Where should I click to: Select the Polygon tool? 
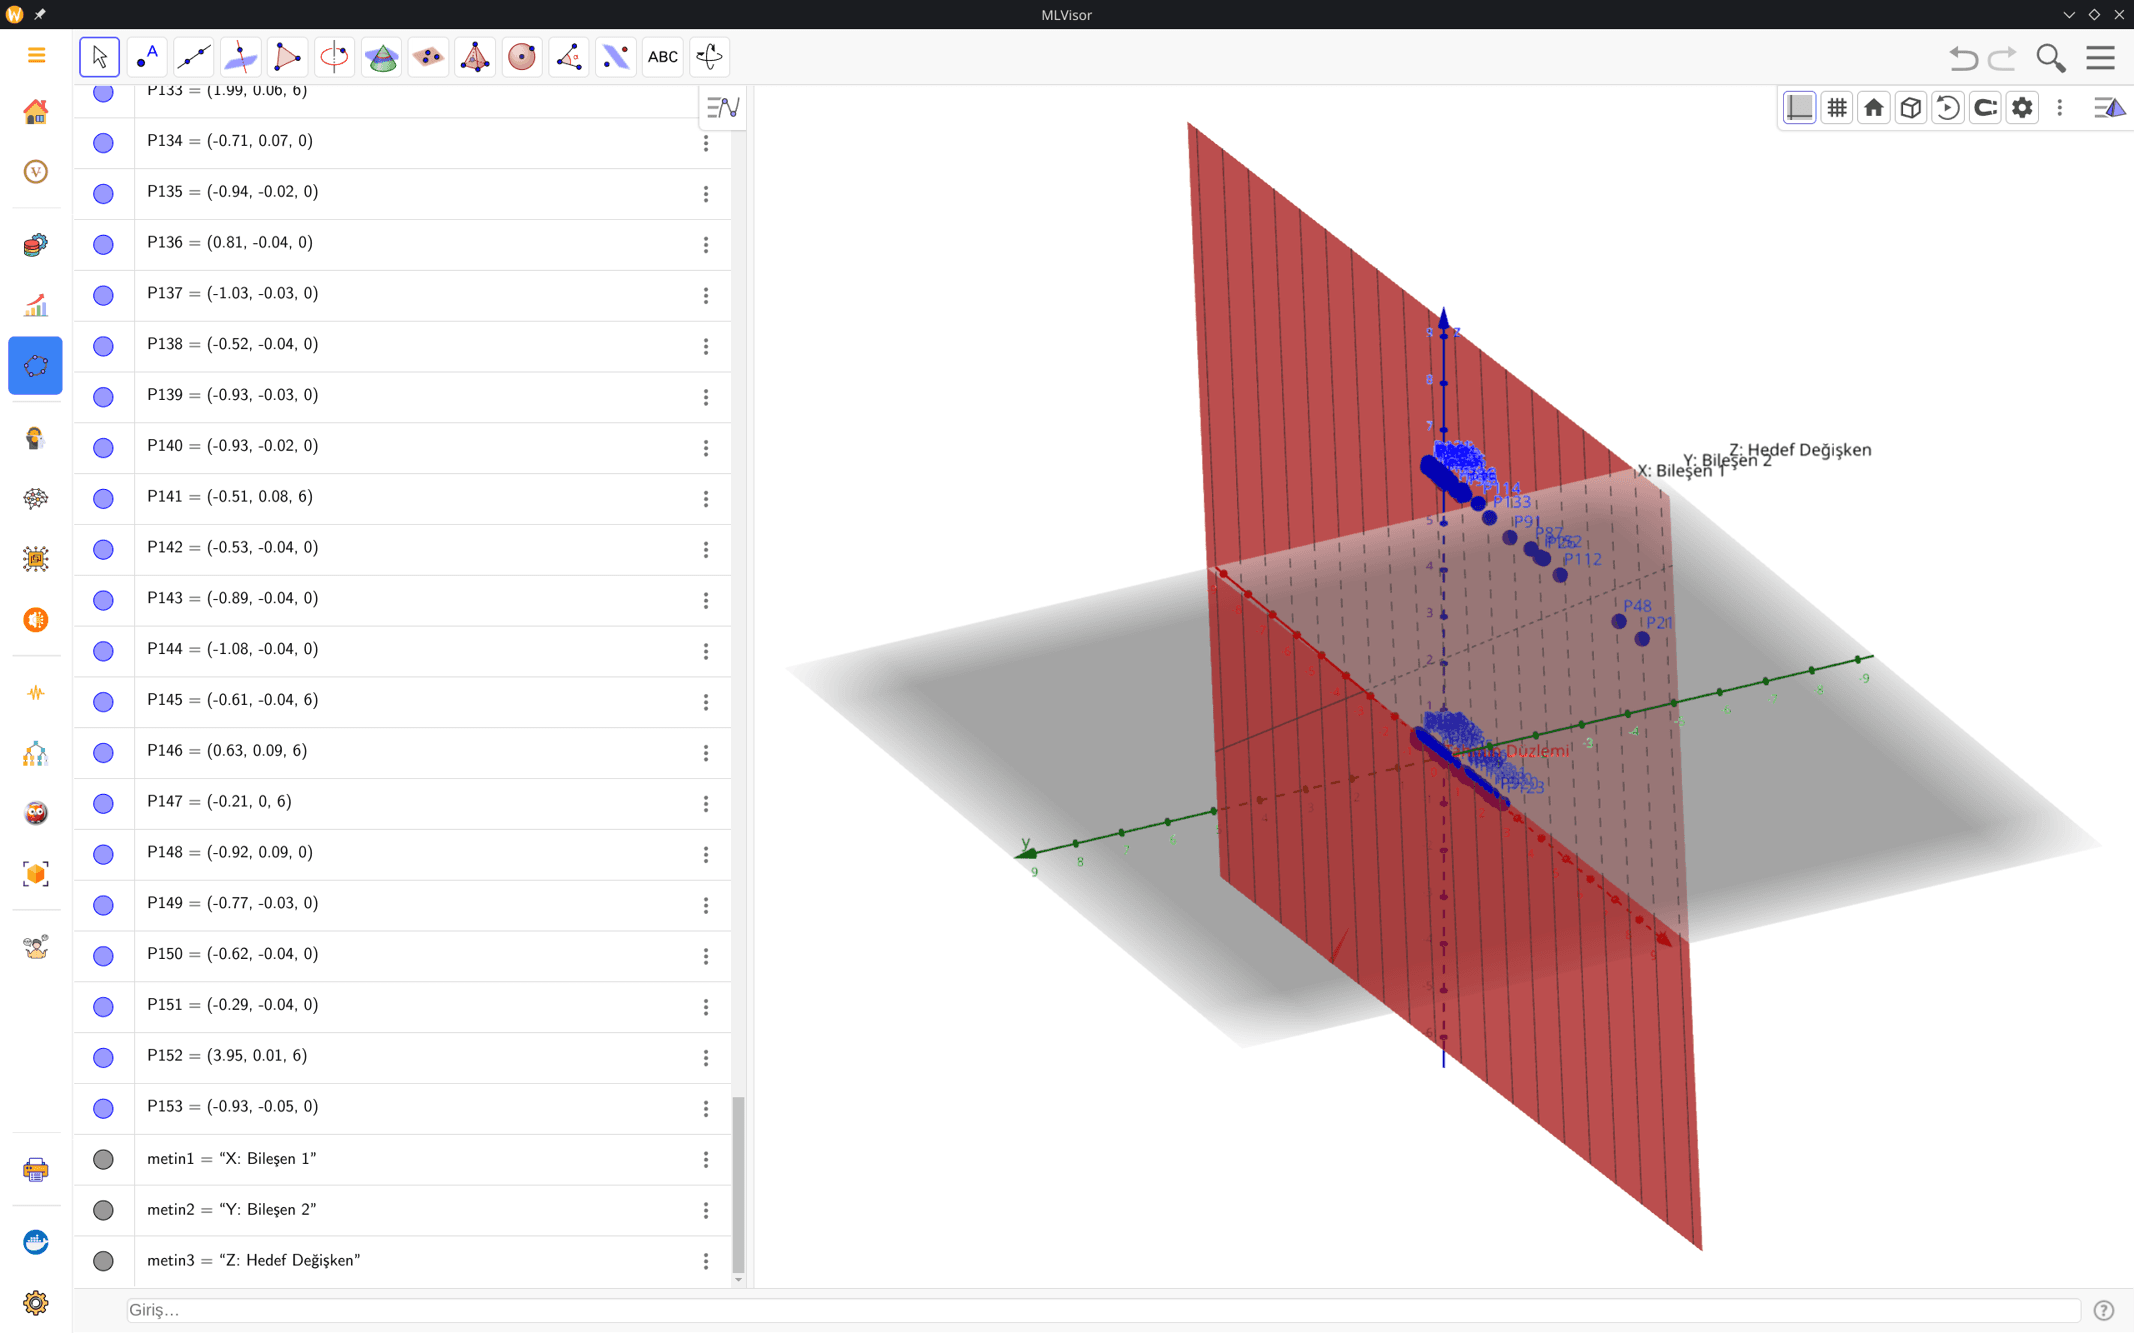tap(287, 57)
